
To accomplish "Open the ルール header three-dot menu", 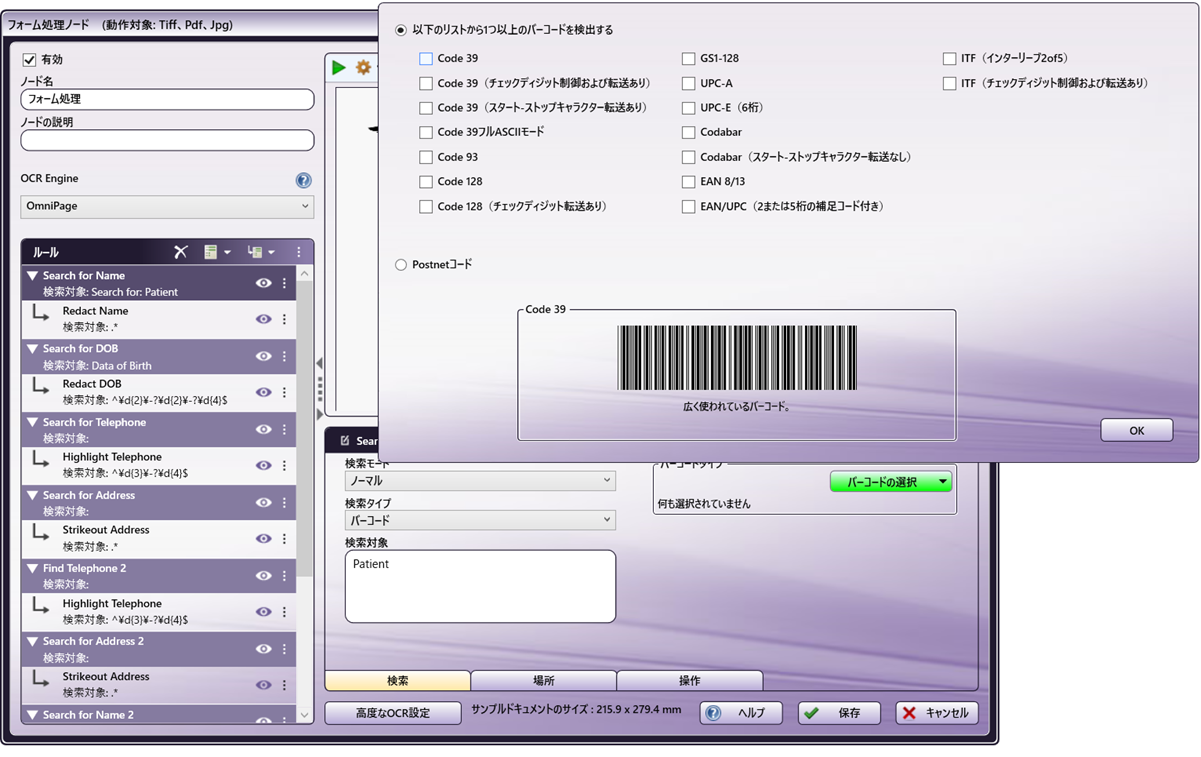I will (299, 252).
